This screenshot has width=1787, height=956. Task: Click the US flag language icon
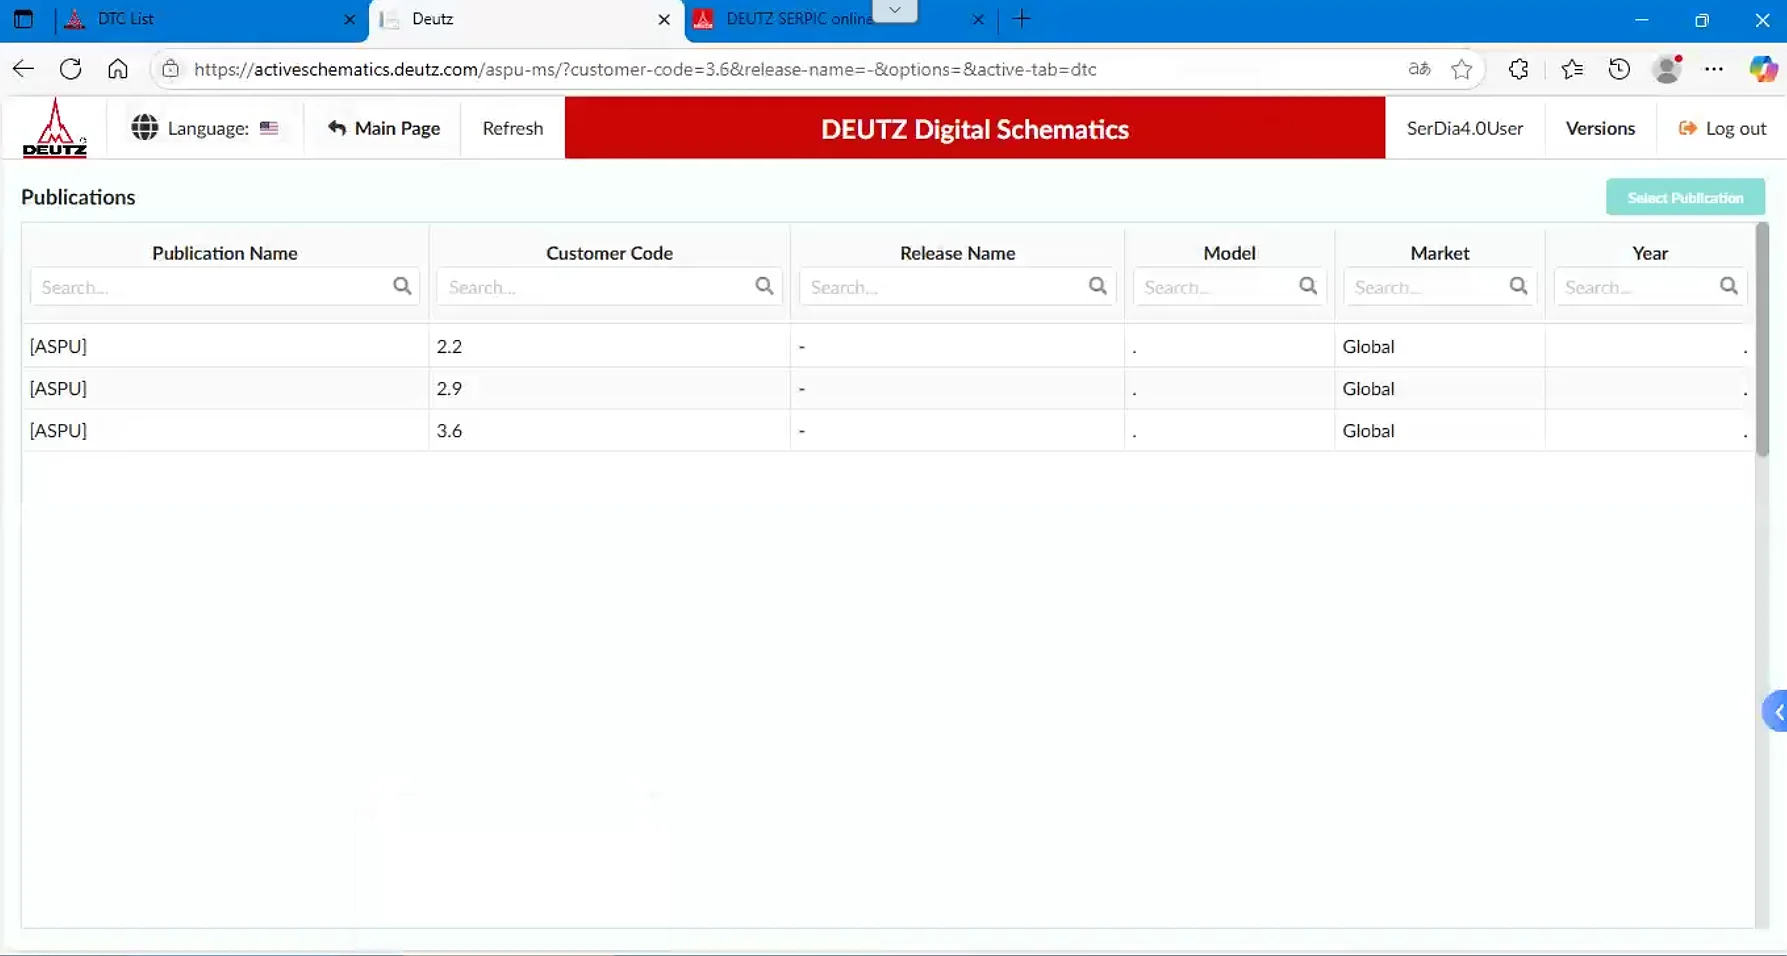tap(269, 128)
